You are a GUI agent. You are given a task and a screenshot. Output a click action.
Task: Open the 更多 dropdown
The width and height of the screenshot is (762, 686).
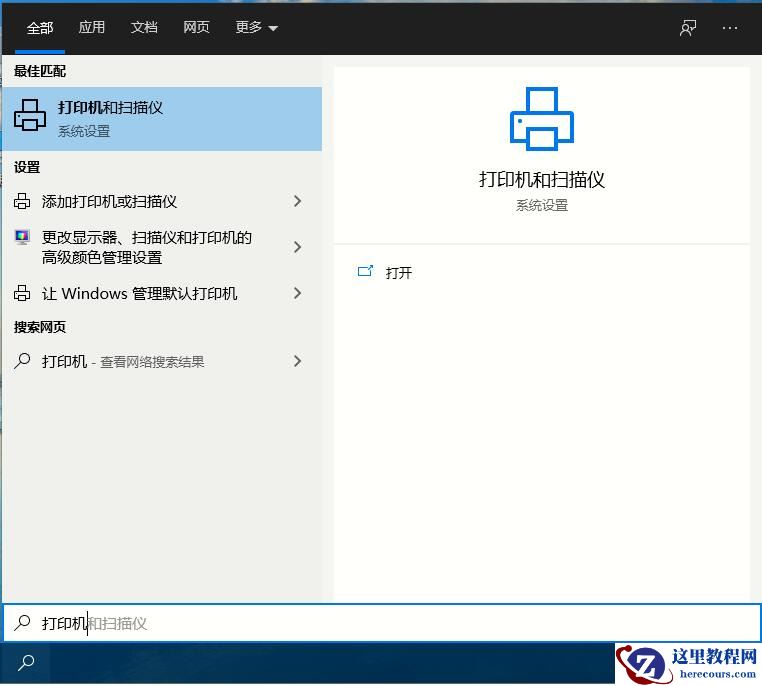(257, 27)
